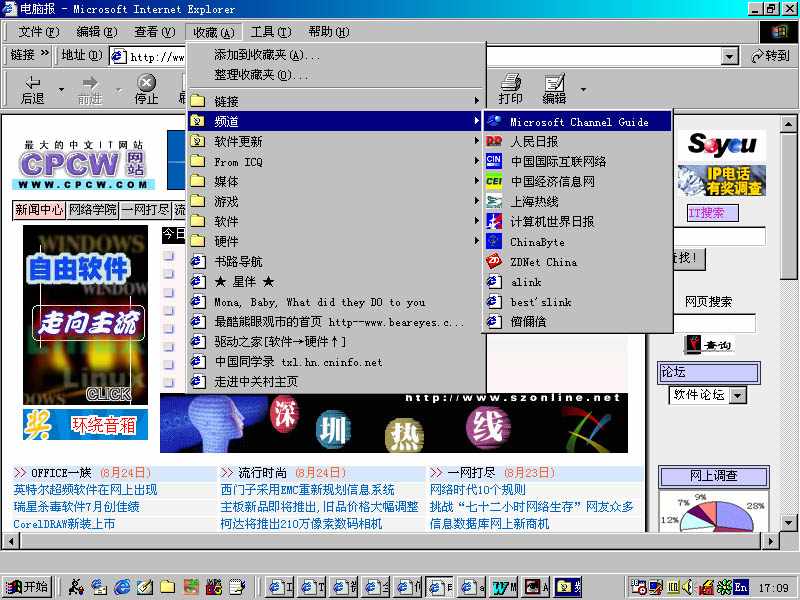Click the ★ 星伴 ★ favorite icon
Image resolution: width=800 pixels, height=600 pixels.
point(197,282)
